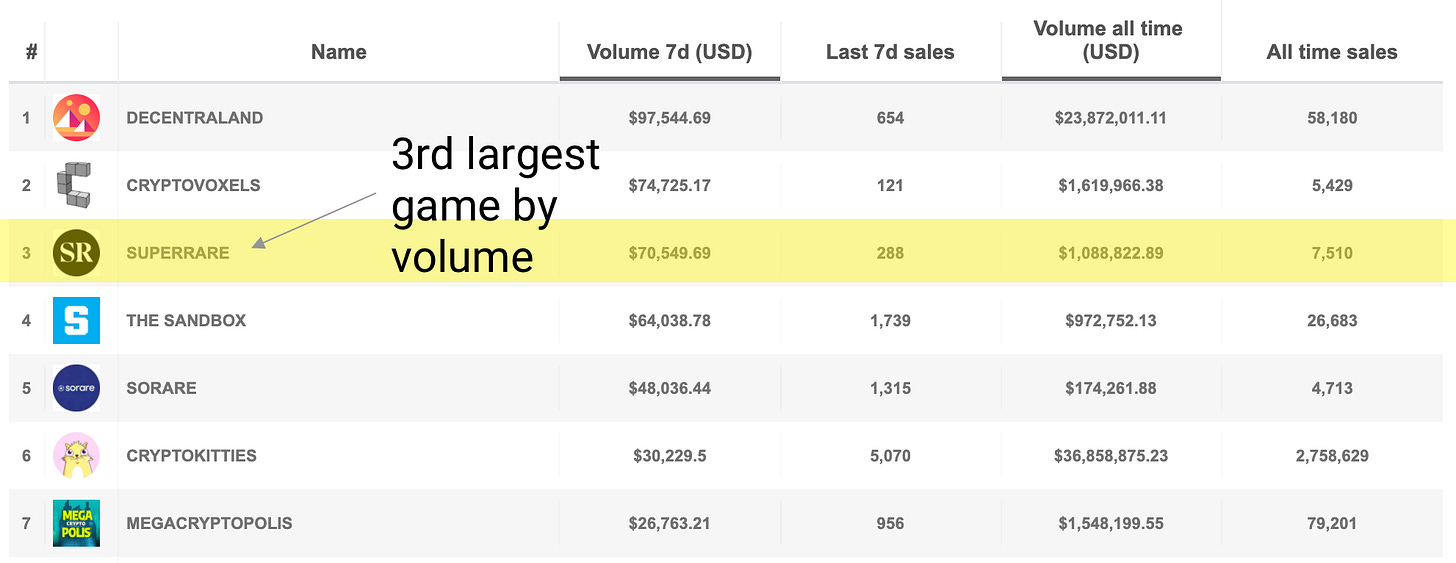This screenshot has height=563, width=1456.
Task: Open the SUPERRARE name link
Action: (x=178, y=253)
